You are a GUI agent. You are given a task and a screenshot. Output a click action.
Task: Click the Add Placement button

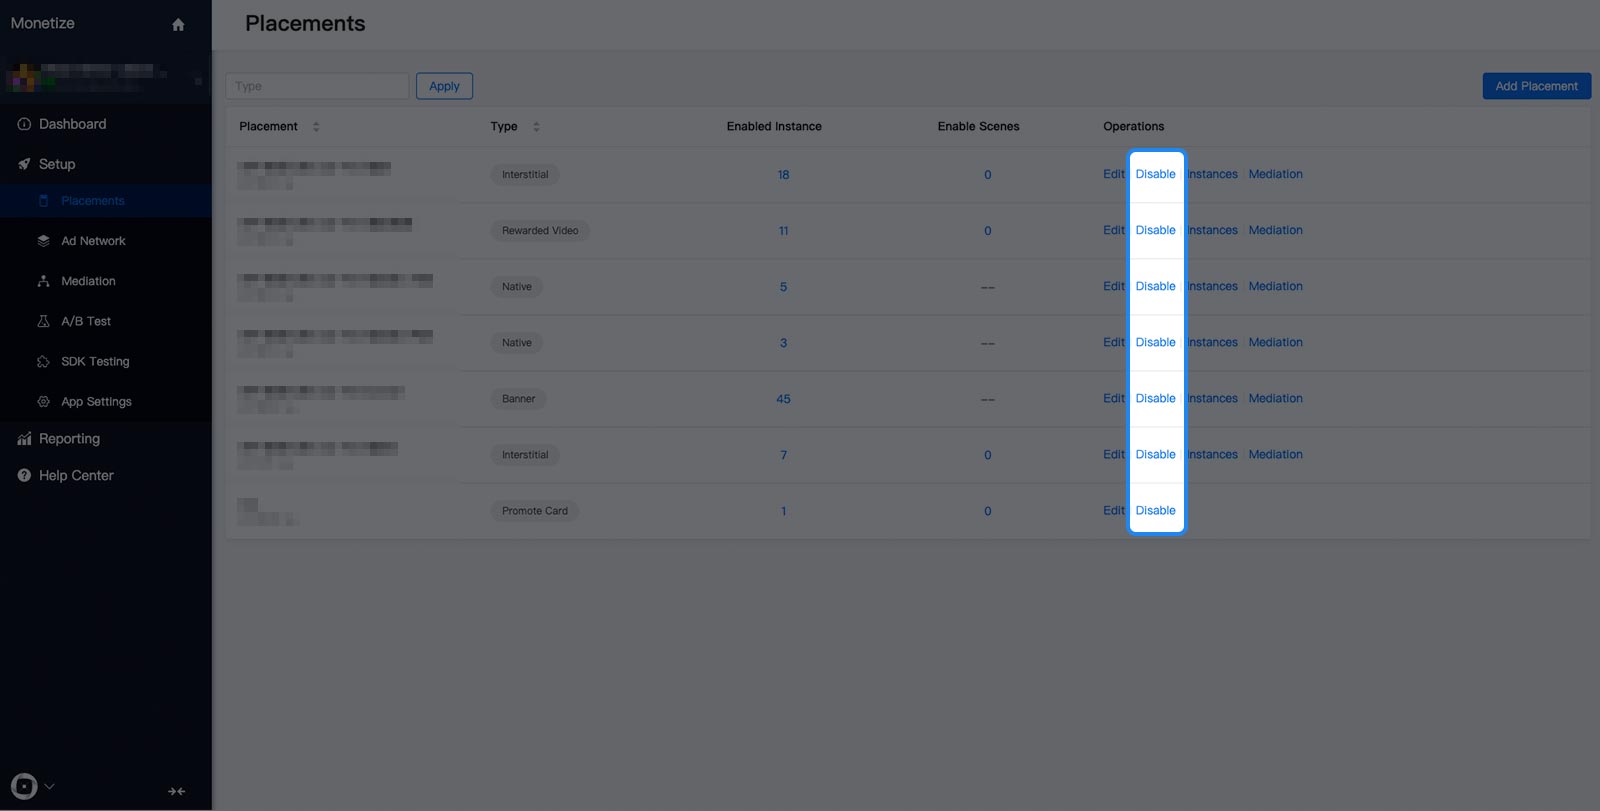(1536, 86)
